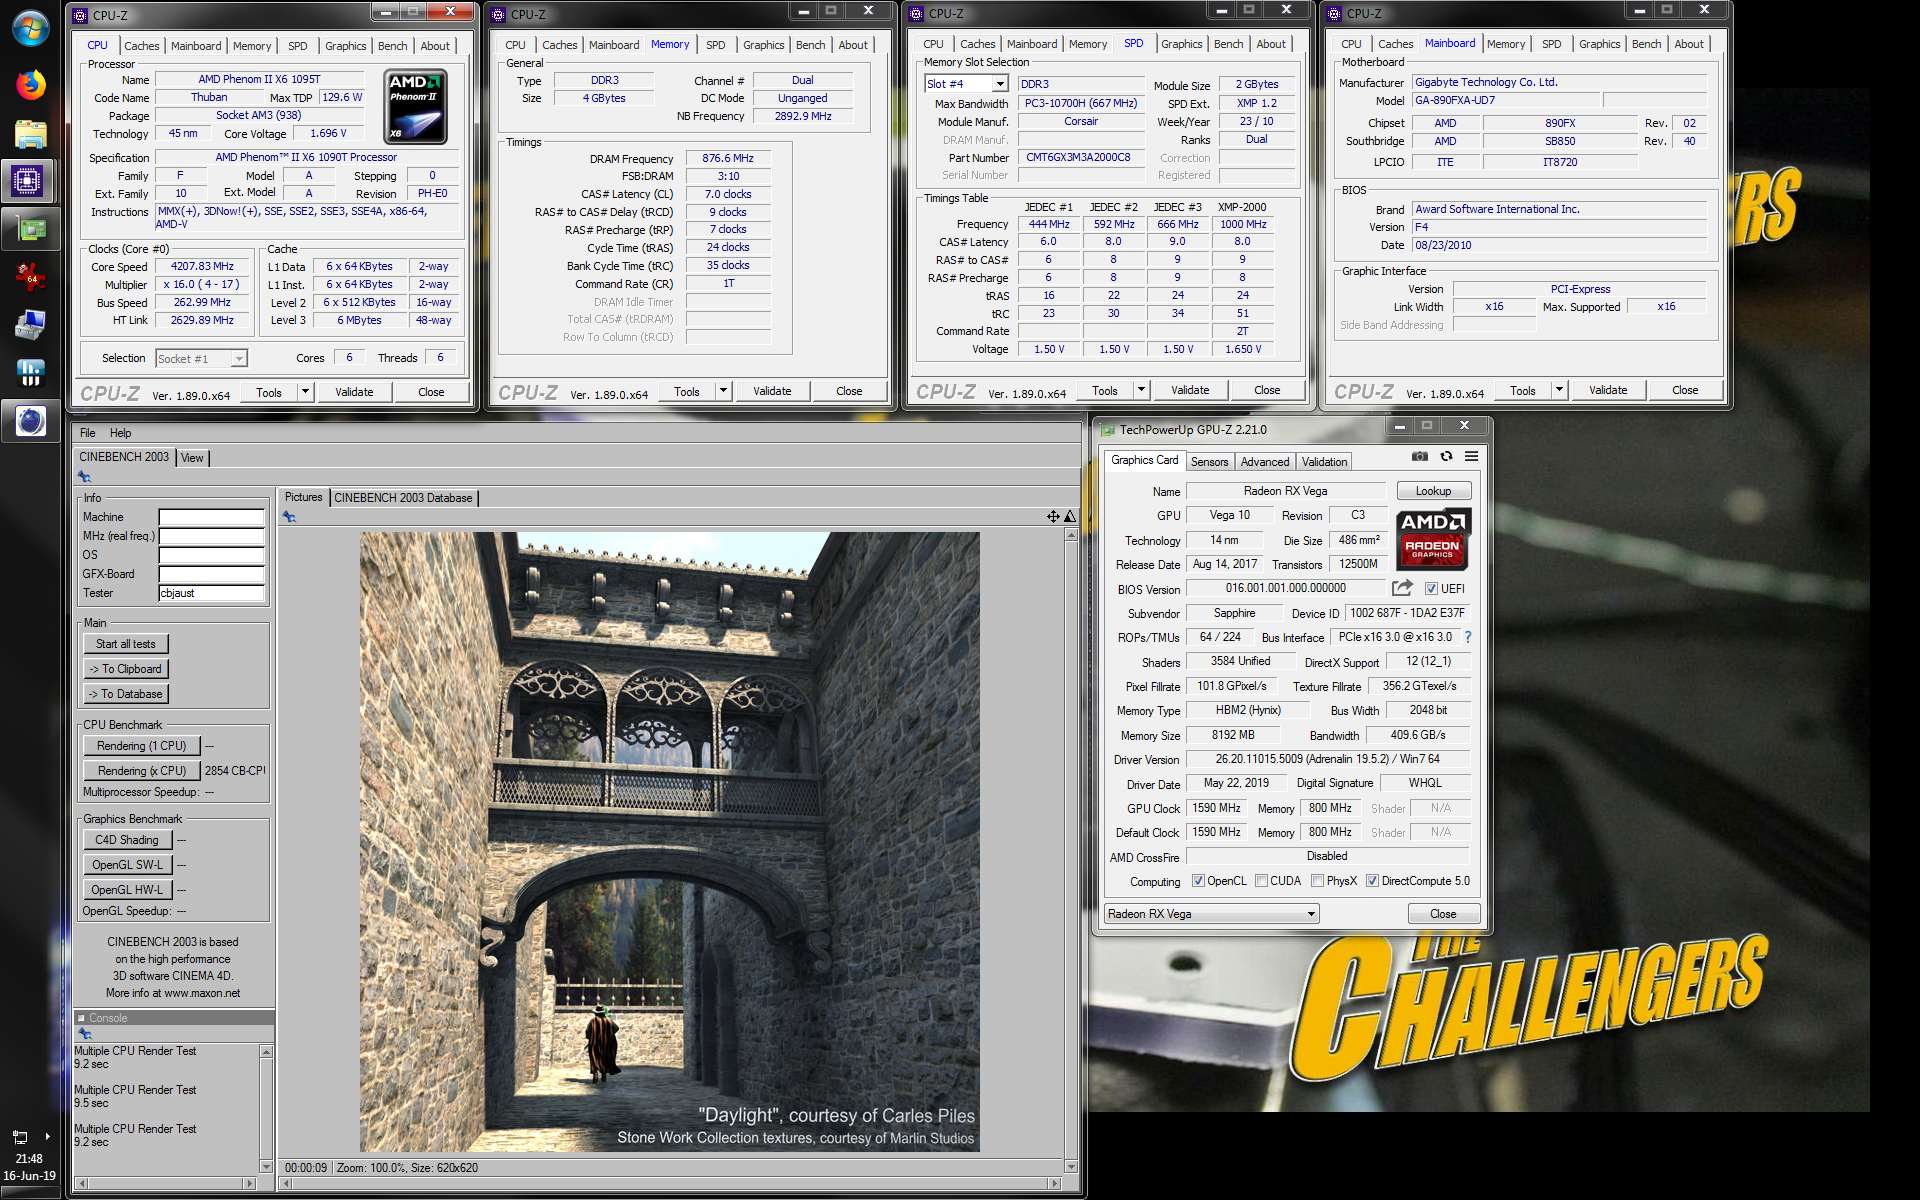Click the Console vertical scrollbar down arrow

point(266,1166)
